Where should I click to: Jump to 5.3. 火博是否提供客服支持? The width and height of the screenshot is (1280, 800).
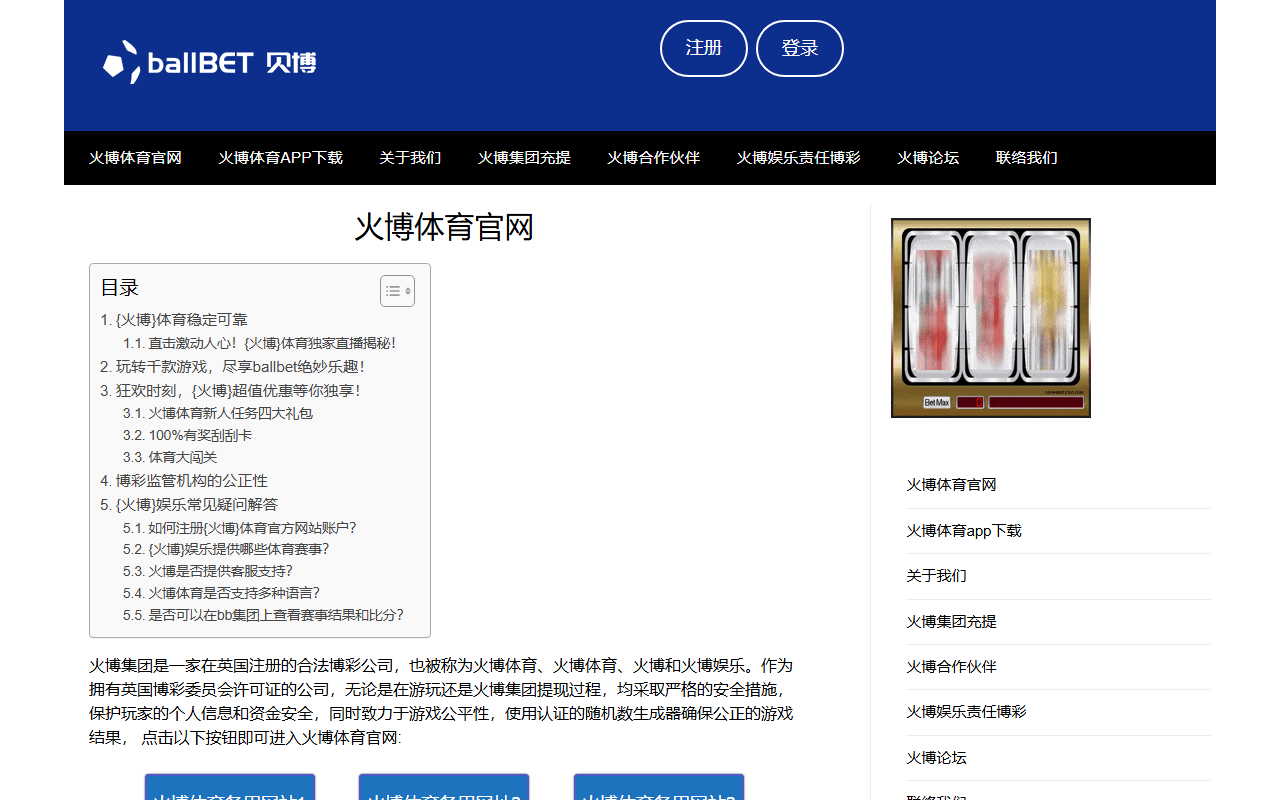click(208, 571)
